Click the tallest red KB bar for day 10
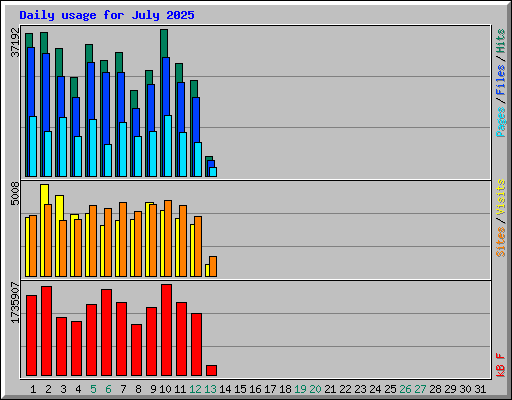 click(x=166, y=330)
